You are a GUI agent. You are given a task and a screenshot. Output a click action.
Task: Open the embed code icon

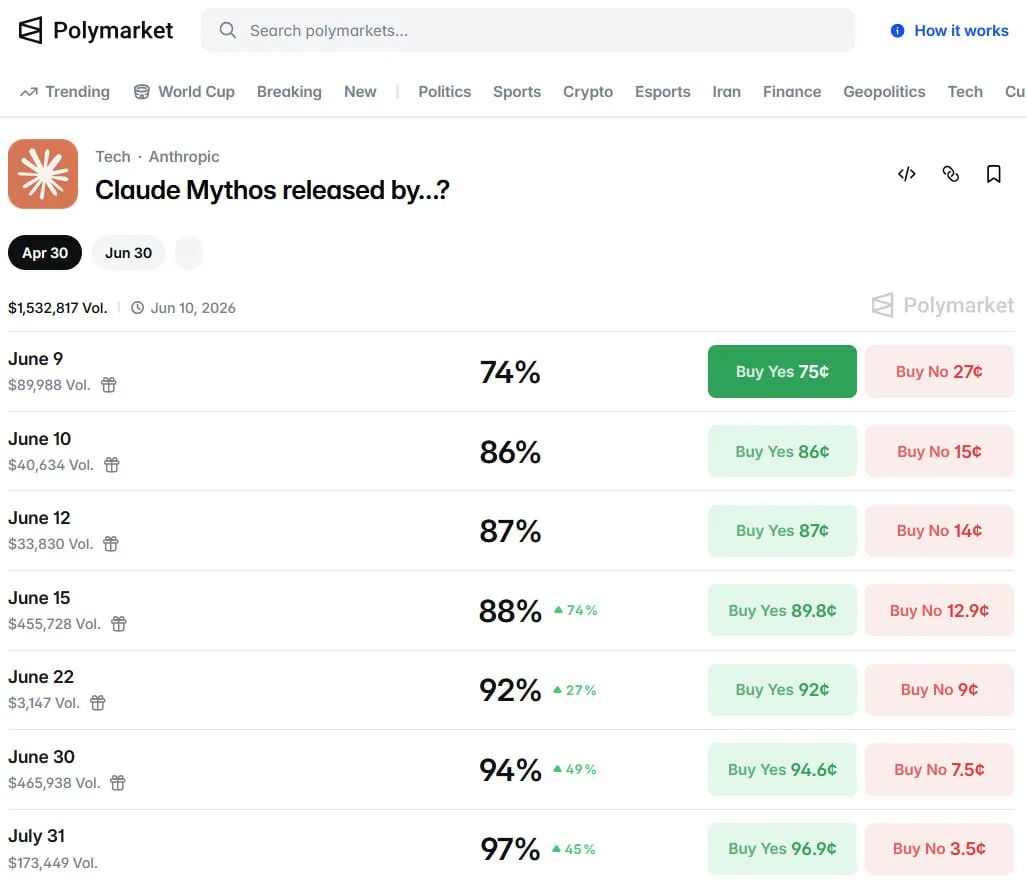pyautogui.click(x=906, y=174)
